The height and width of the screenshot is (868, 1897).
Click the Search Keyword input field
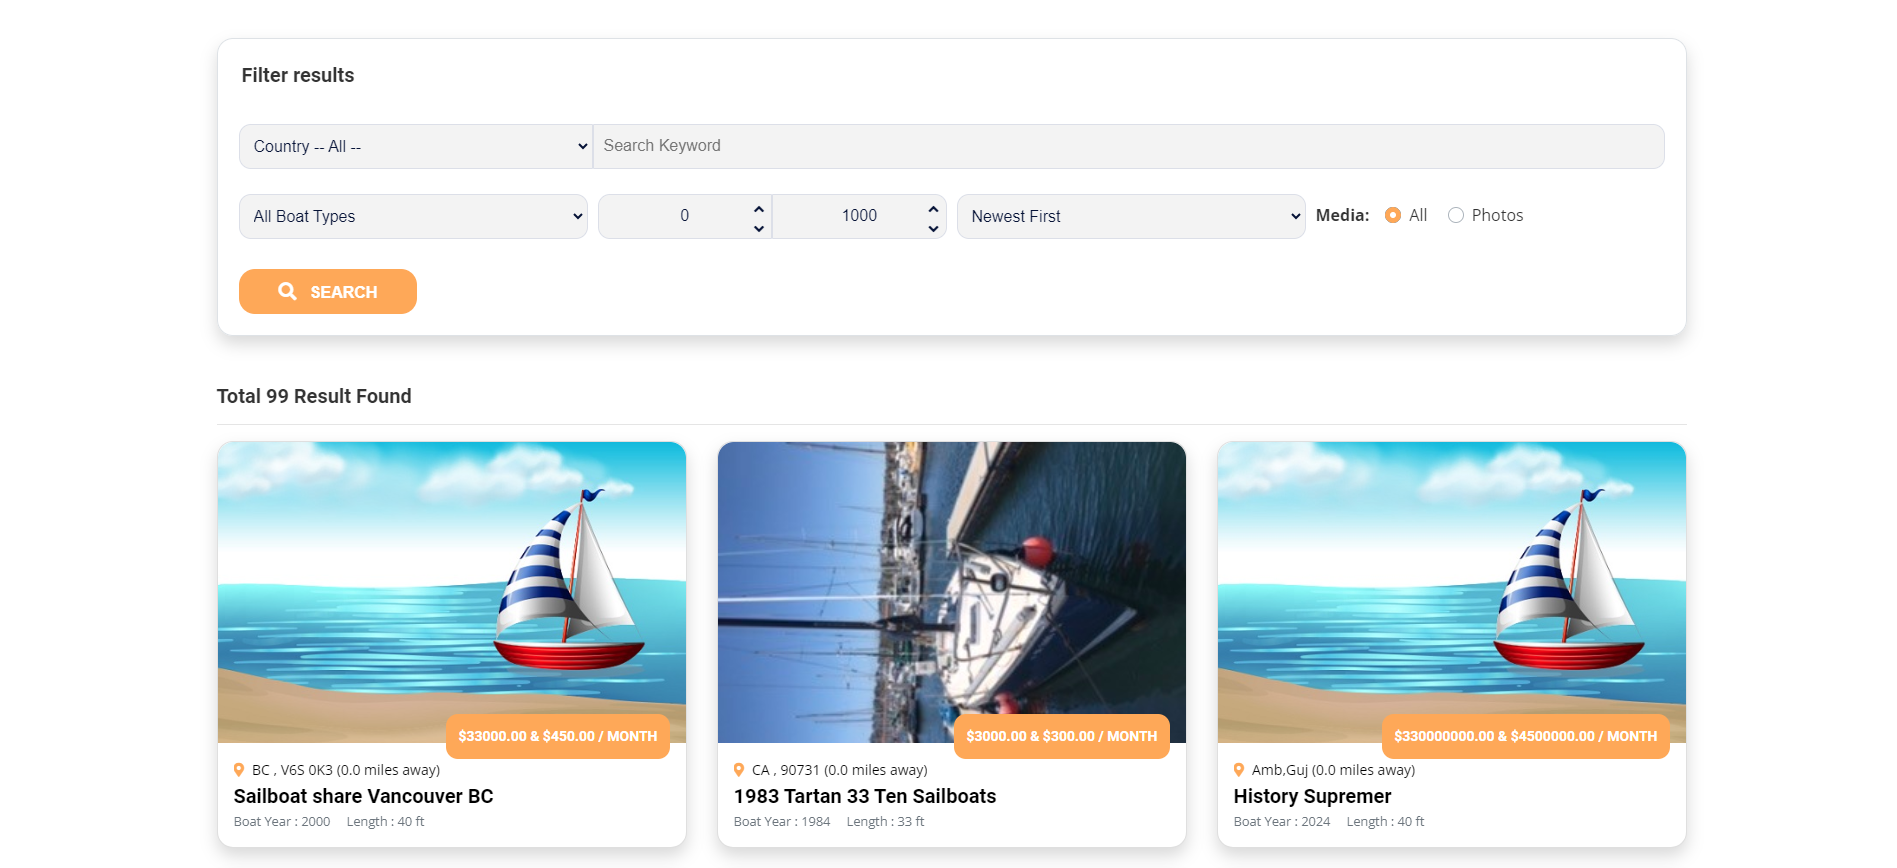[x=1128, y=146]
